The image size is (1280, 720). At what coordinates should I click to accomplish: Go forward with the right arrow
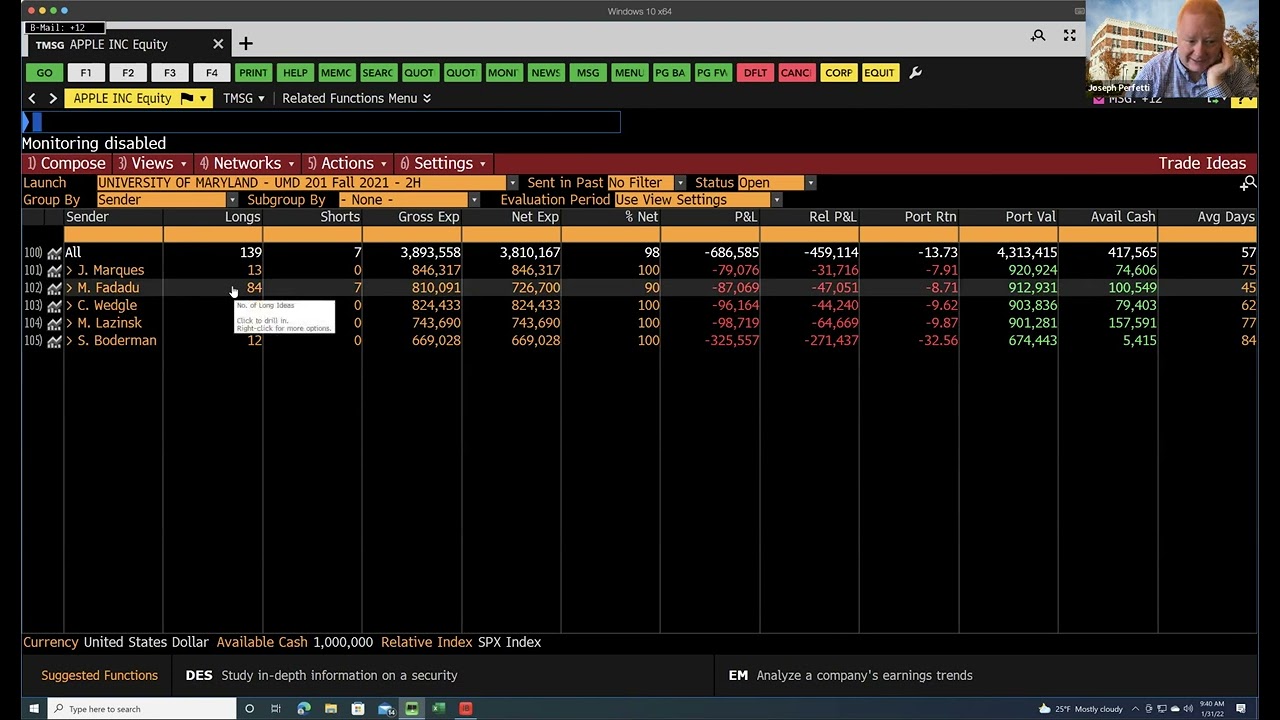point(53,98)
